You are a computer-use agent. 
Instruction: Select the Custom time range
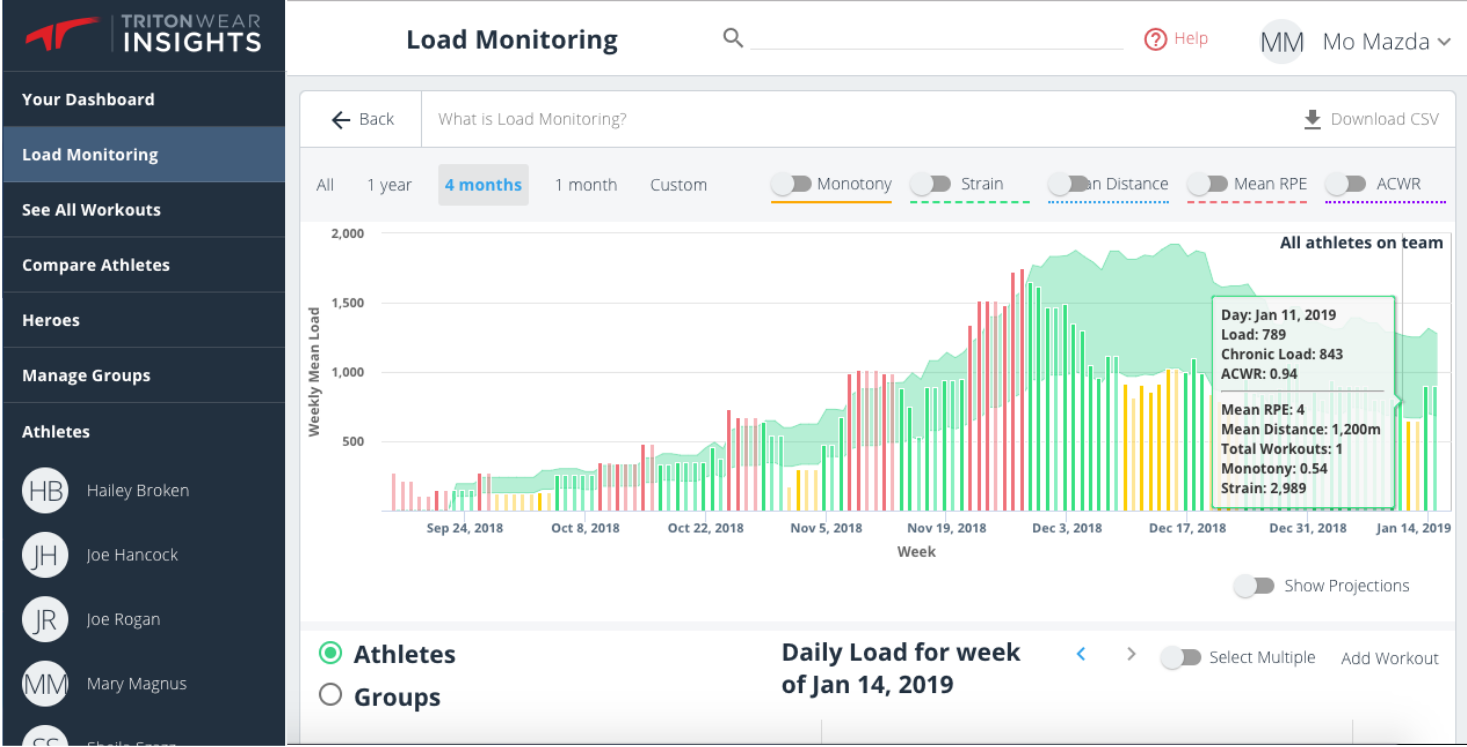[678, 185]
